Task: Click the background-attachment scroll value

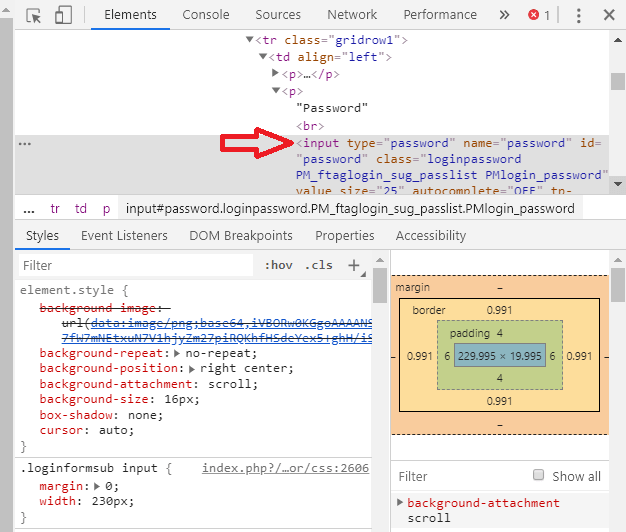Action: pos(229,384)
